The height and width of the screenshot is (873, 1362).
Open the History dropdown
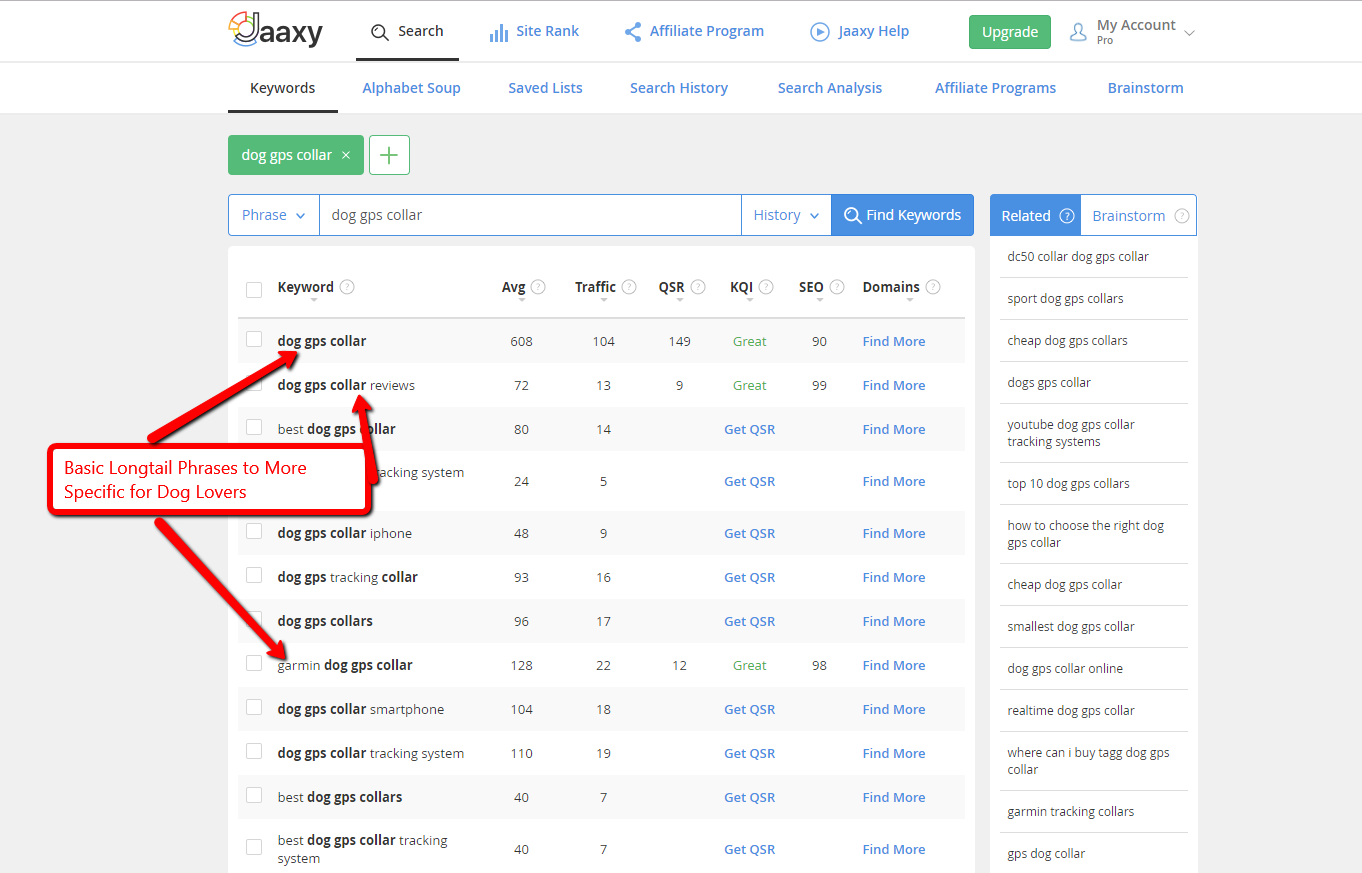tap(786, 215)
